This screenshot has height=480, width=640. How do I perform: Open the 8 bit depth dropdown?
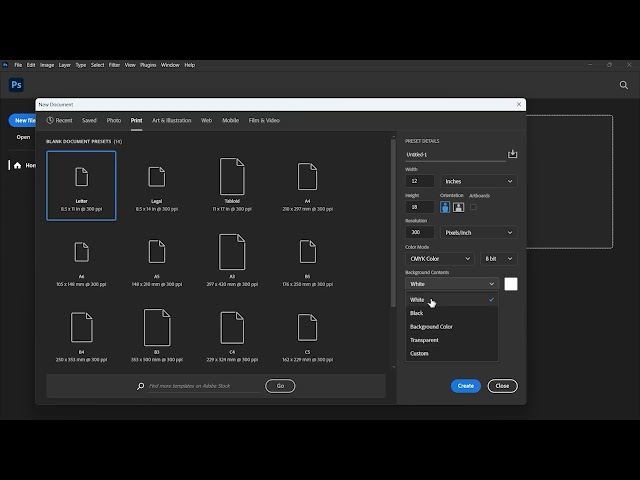pos(498,259)
